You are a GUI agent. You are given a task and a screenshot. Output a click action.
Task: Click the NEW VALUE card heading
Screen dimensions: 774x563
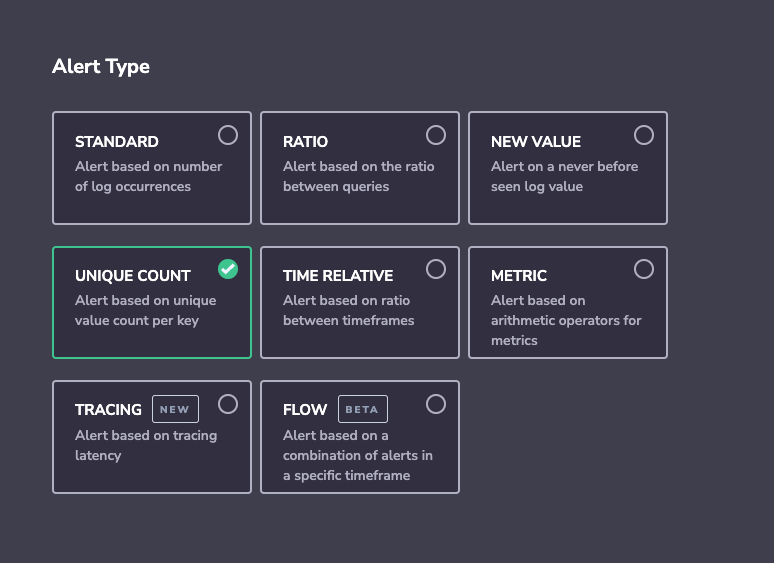pos(536,142)
